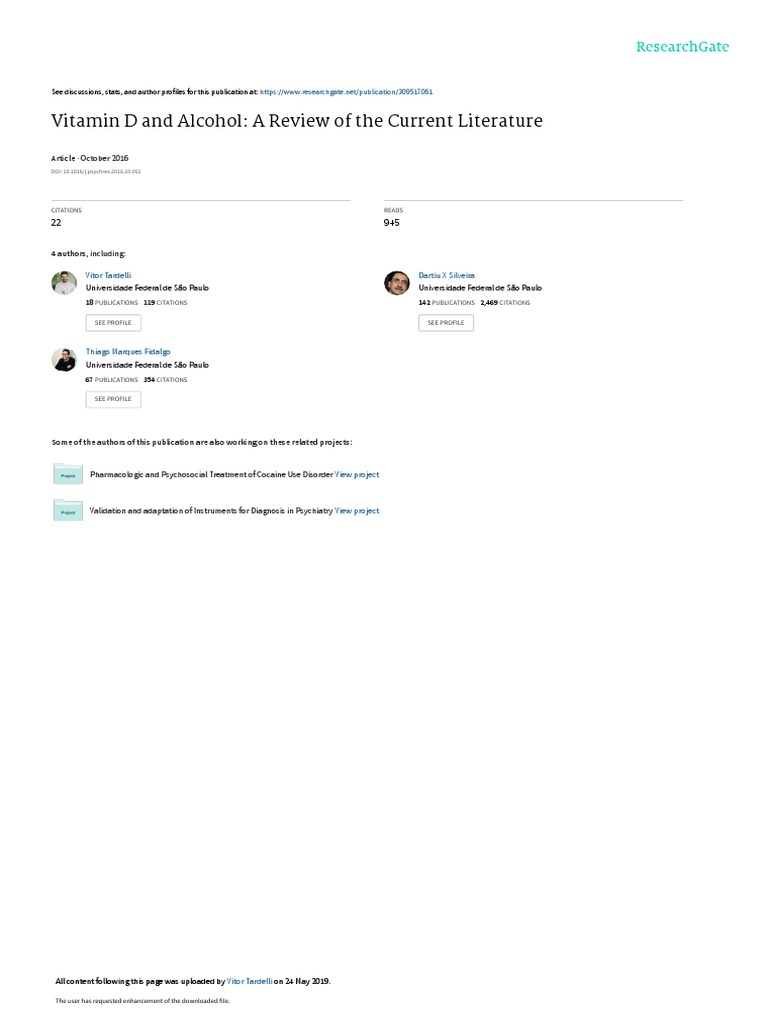Click See Profile button under Thiago Marques Fidalgo
Viewport: 768px width, 1024px height.
point(113,399)
